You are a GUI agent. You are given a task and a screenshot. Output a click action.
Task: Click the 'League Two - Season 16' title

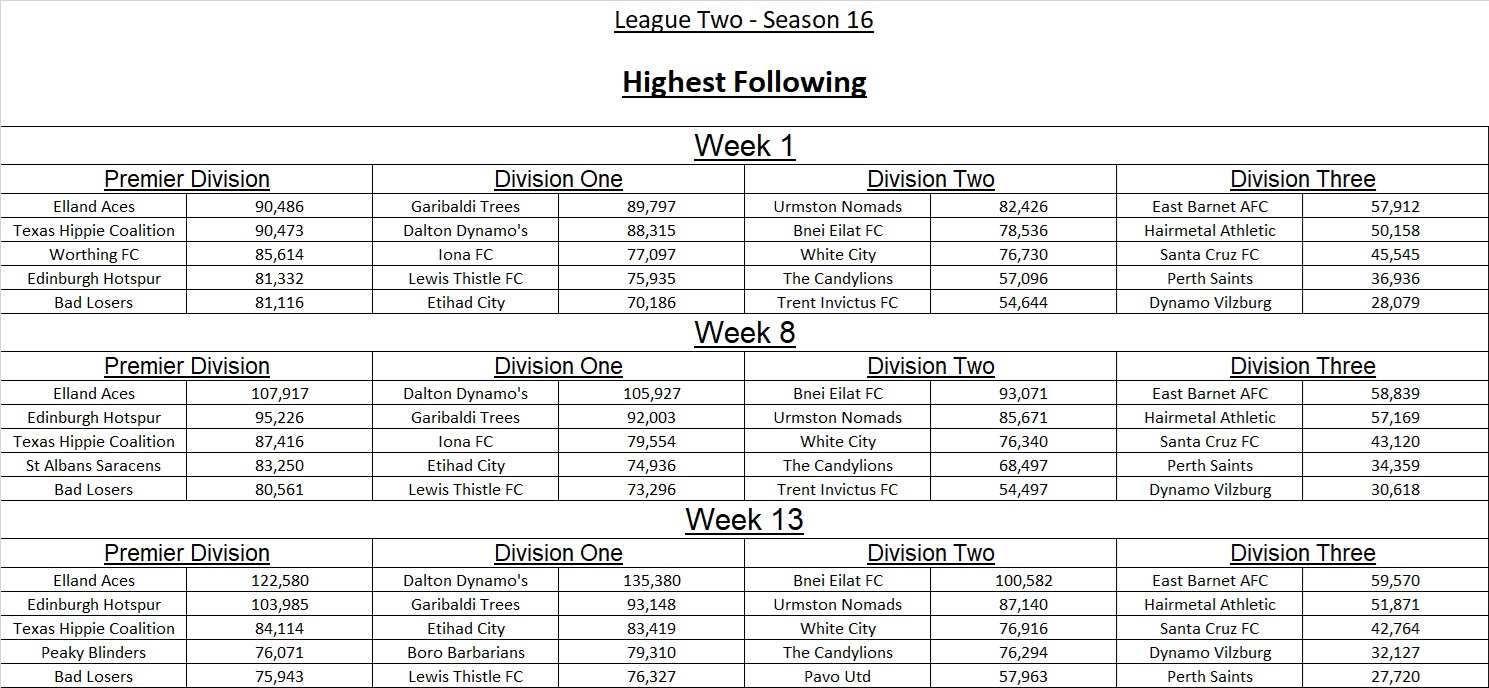pos(744,20)
